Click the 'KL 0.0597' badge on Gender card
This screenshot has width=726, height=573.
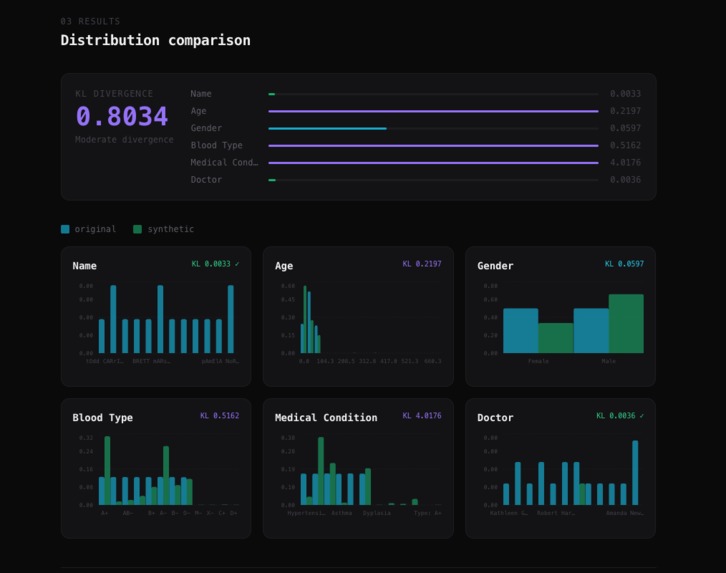pos(624,264)
